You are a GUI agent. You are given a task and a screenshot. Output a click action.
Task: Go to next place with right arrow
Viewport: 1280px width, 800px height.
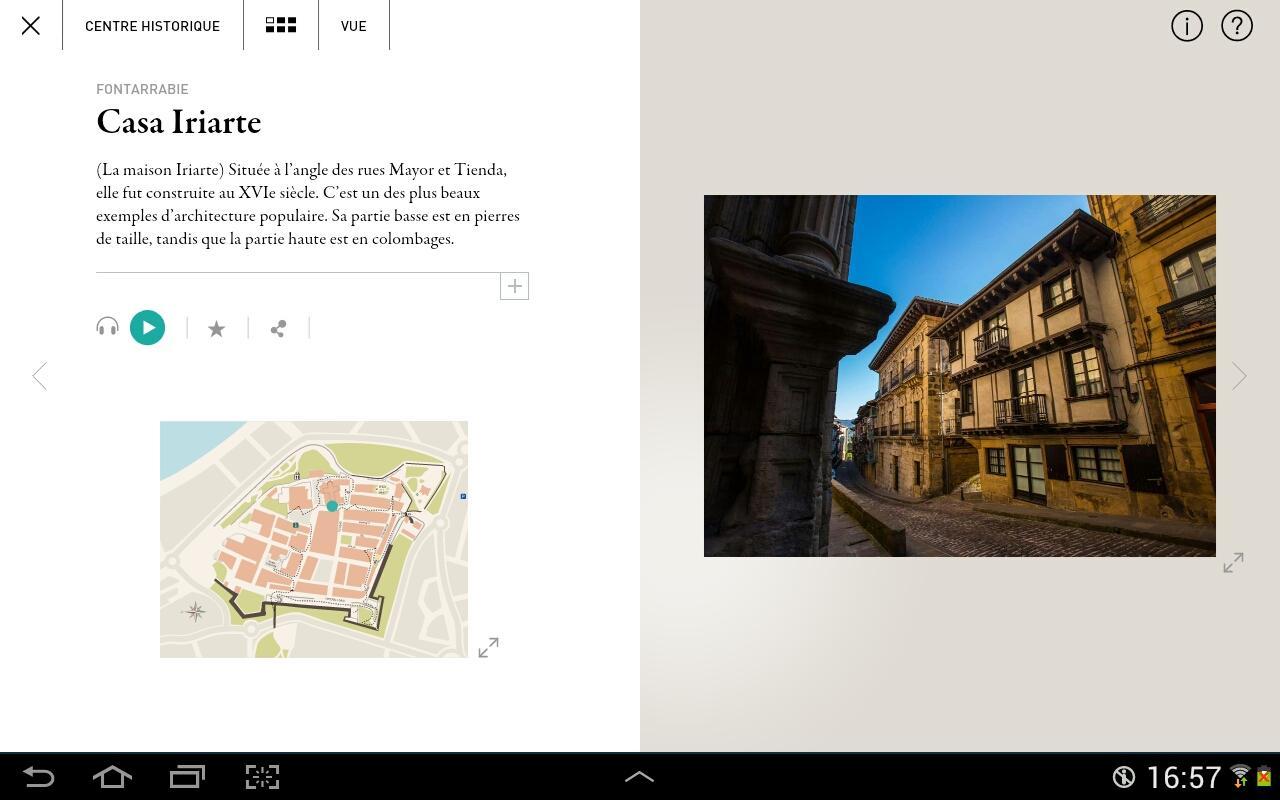point(1240,376)
